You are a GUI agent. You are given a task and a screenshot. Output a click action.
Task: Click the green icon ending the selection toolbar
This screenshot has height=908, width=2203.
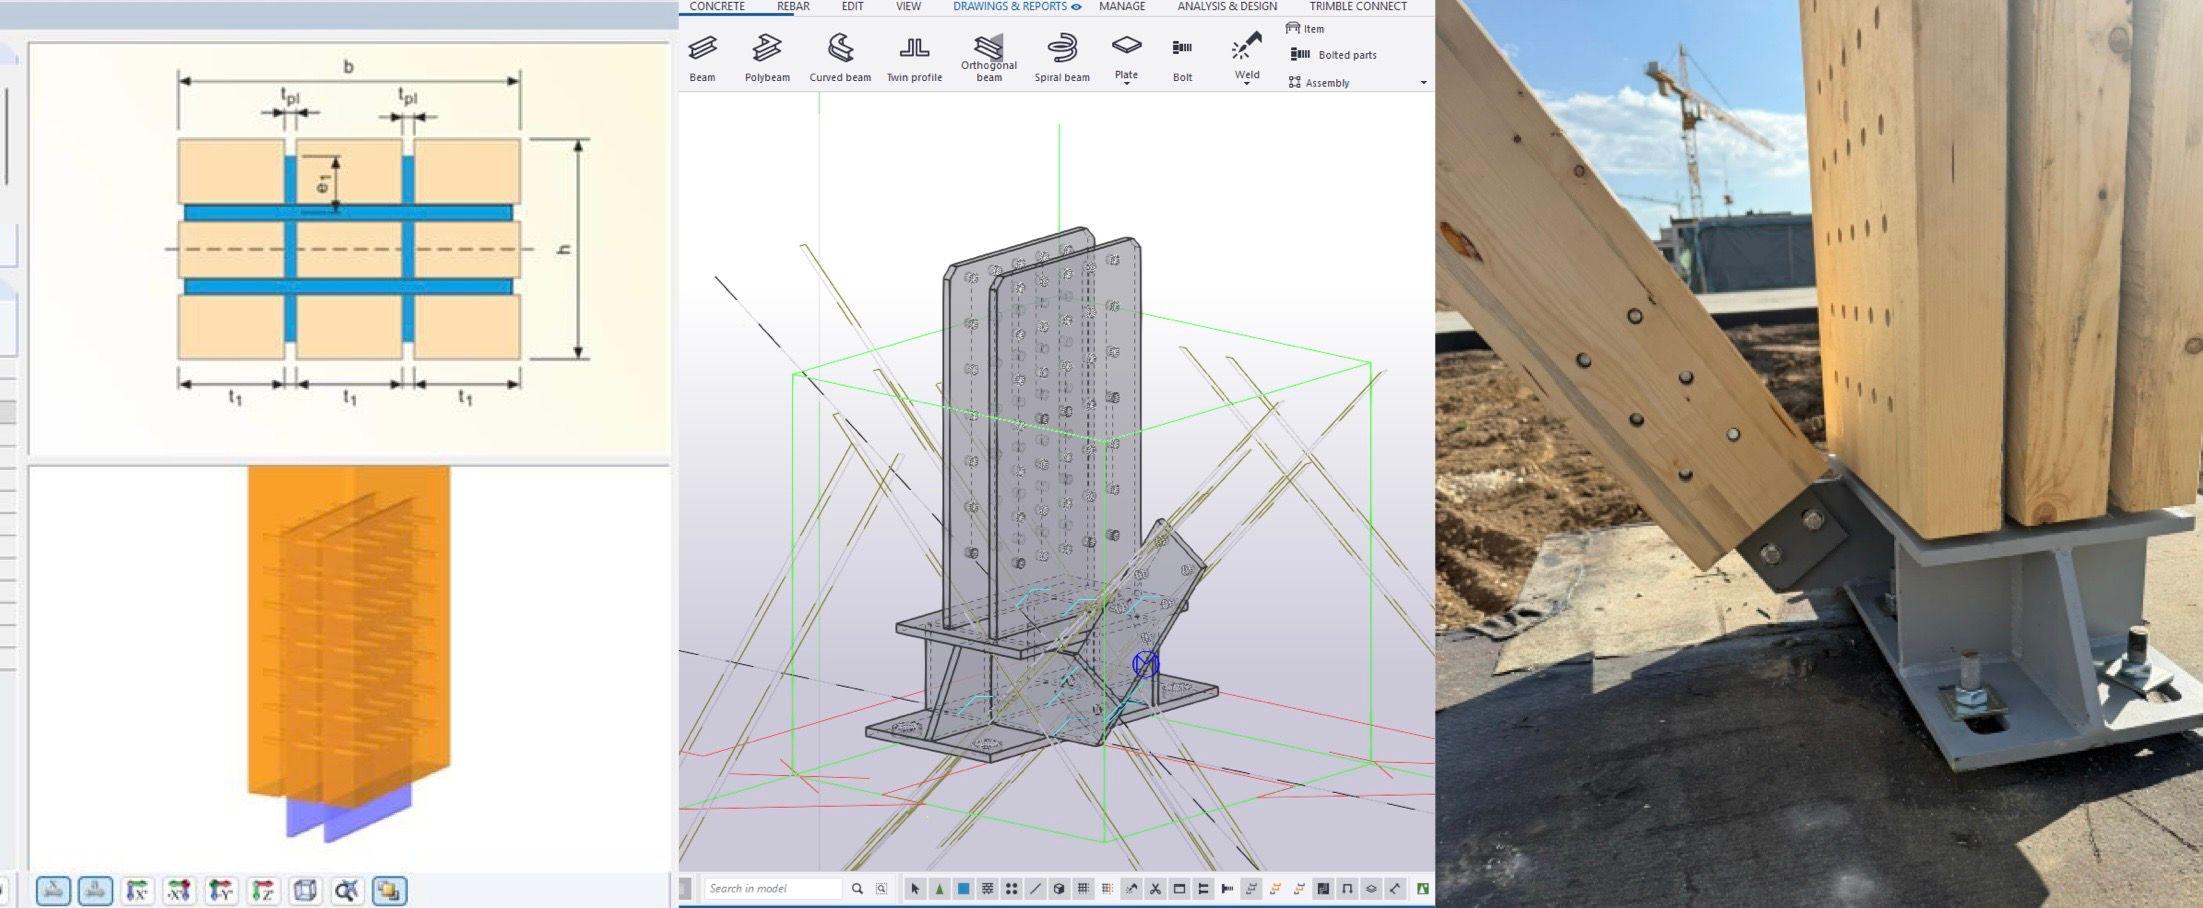click(x=1423, y=888)
